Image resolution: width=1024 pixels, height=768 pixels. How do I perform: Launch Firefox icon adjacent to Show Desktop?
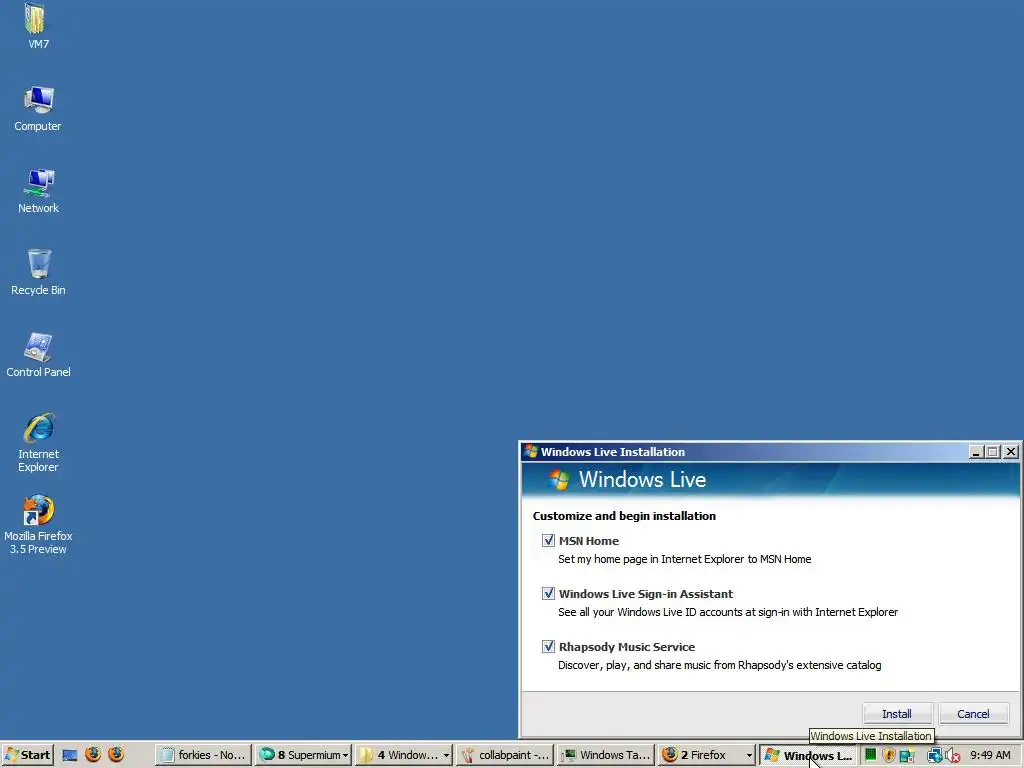93,754
